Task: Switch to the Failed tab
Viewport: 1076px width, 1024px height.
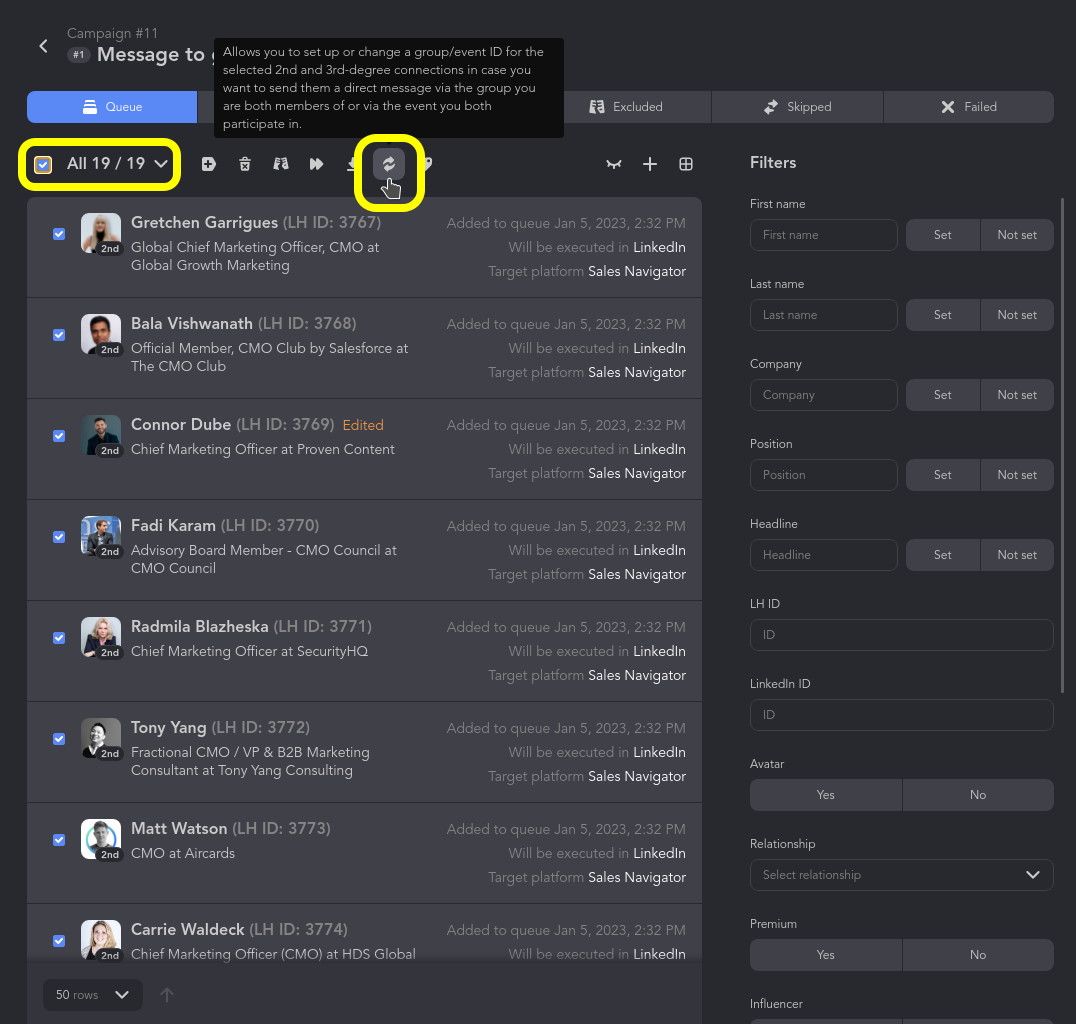Action: pos(968,107)
